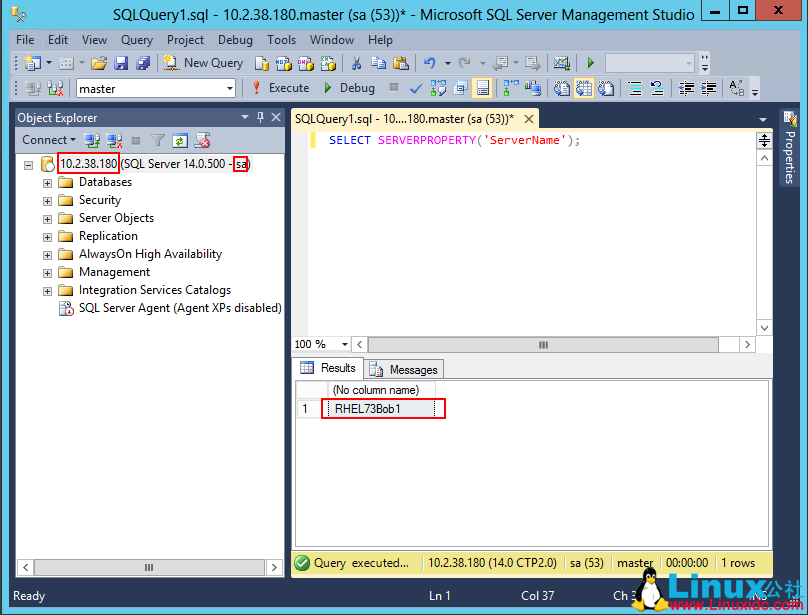
Task: Click the Execute button
Action: 286,88
